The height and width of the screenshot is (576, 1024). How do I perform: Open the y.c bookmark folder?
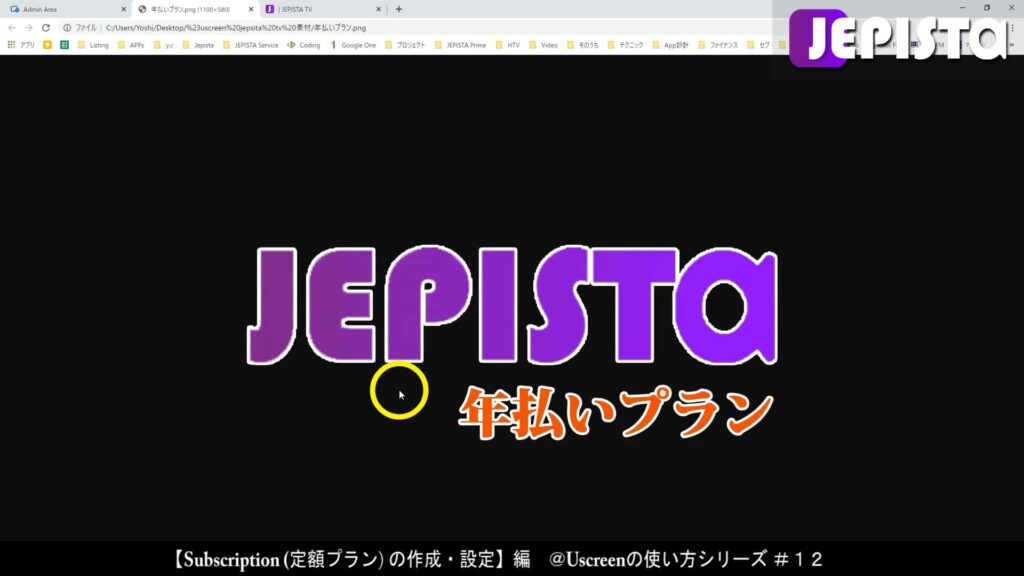[x=163, y=45]
